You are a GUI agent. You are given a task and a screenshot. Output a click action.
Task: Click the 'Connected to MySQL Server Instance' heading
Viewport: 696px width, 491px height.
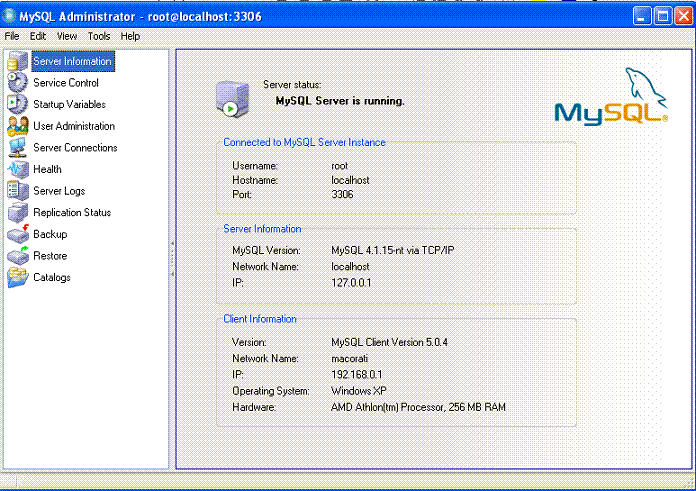coord(304,143)
